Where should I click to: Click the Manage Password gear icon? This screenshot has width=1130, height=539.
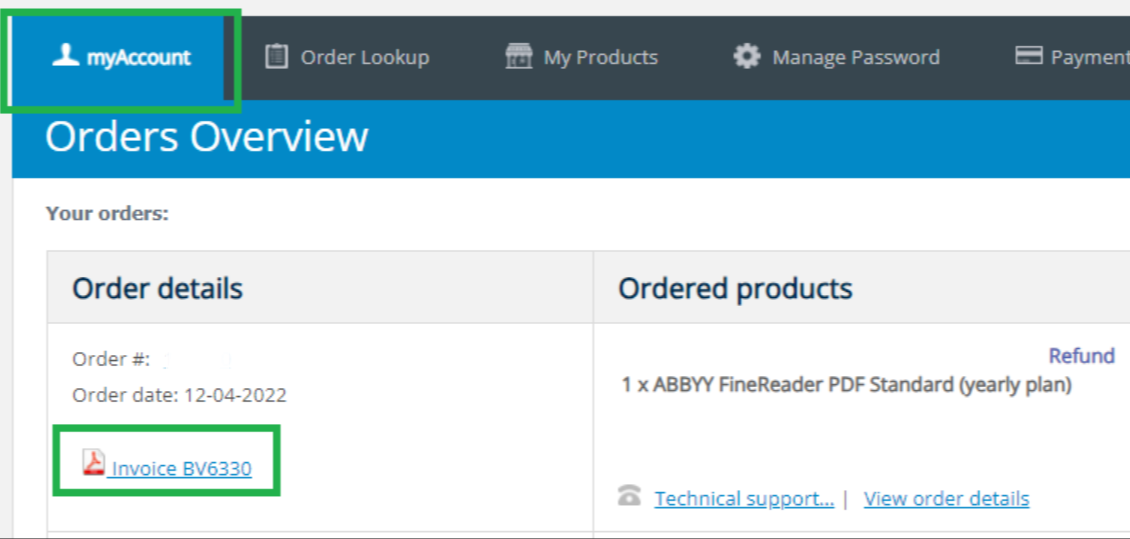tap(747, 56)
